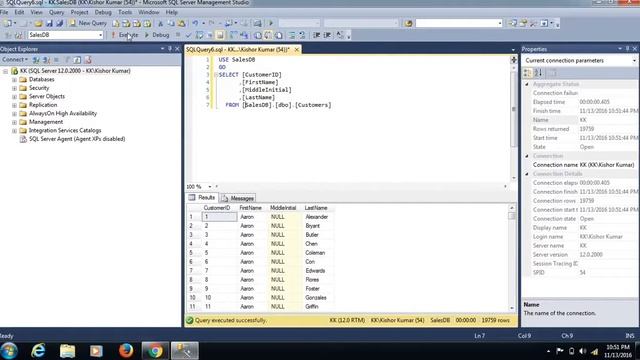640x360 pixels.
Task: Click the Display Estimated Execution Plan icon
Action: coord(199,36)
